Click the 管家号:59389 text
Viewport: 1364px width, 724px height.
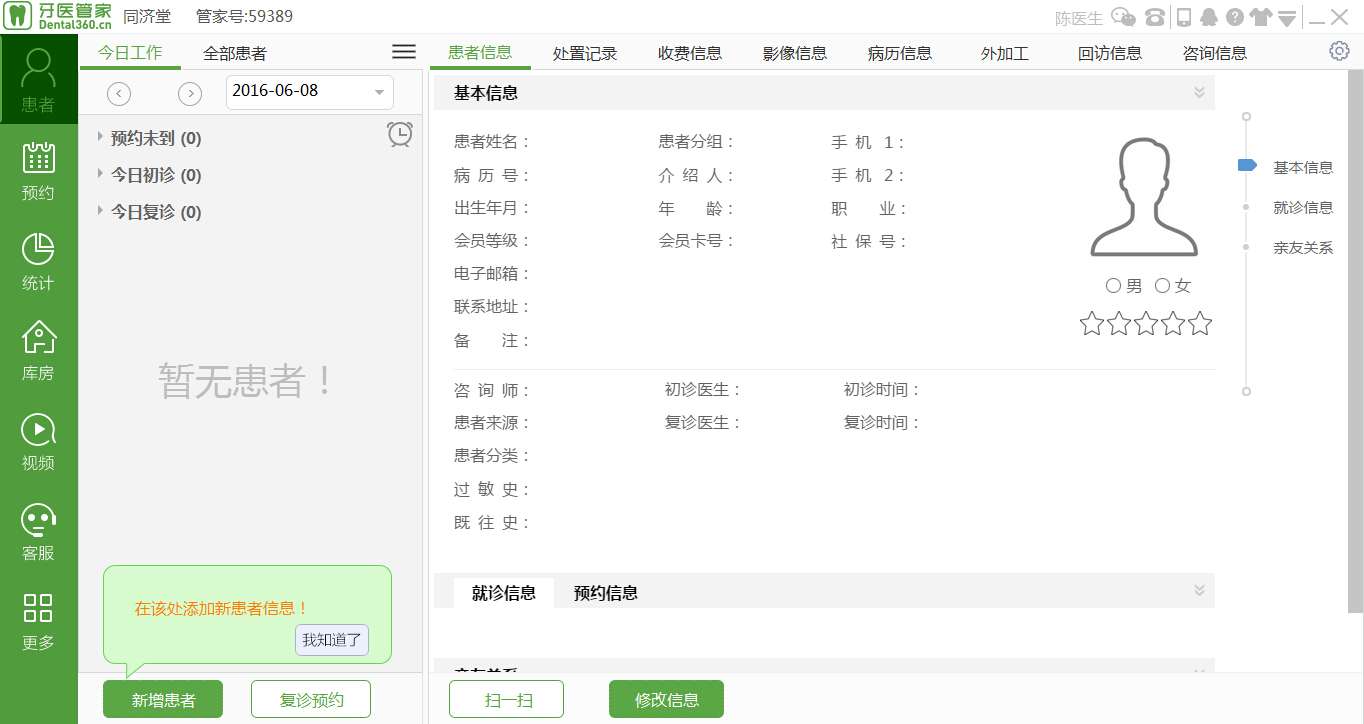click(244, 17)
